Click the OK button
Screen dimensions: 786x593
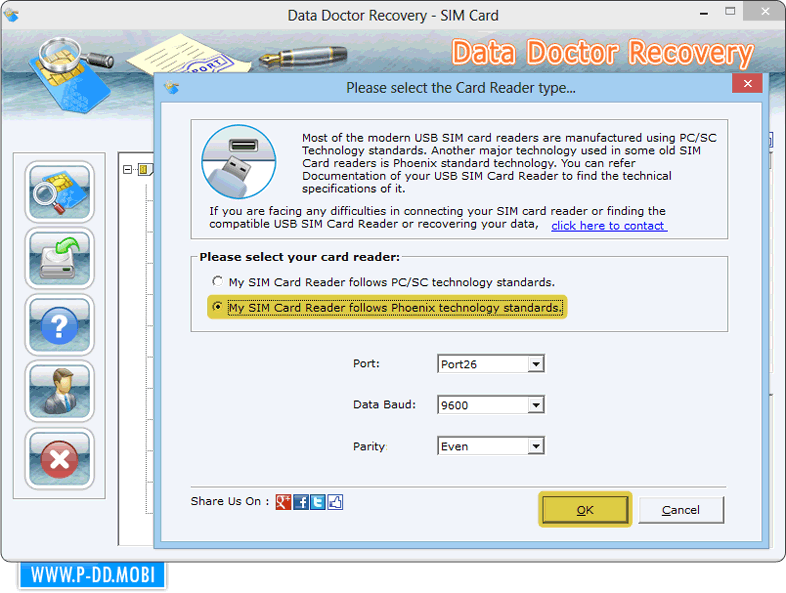pos(585,510)
